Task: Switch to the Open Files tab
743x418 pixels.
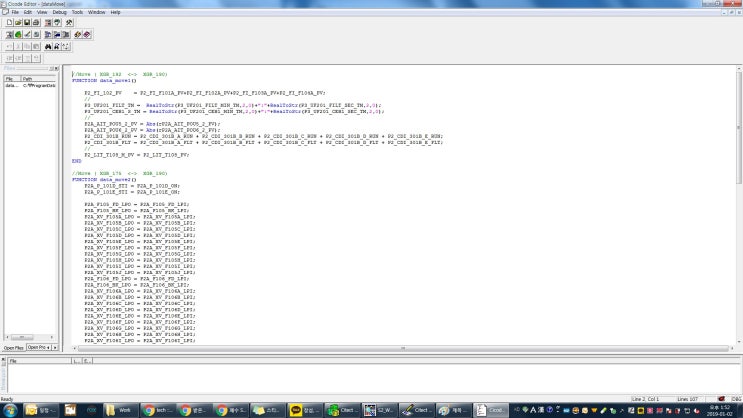Action: [x=14, y=347]
